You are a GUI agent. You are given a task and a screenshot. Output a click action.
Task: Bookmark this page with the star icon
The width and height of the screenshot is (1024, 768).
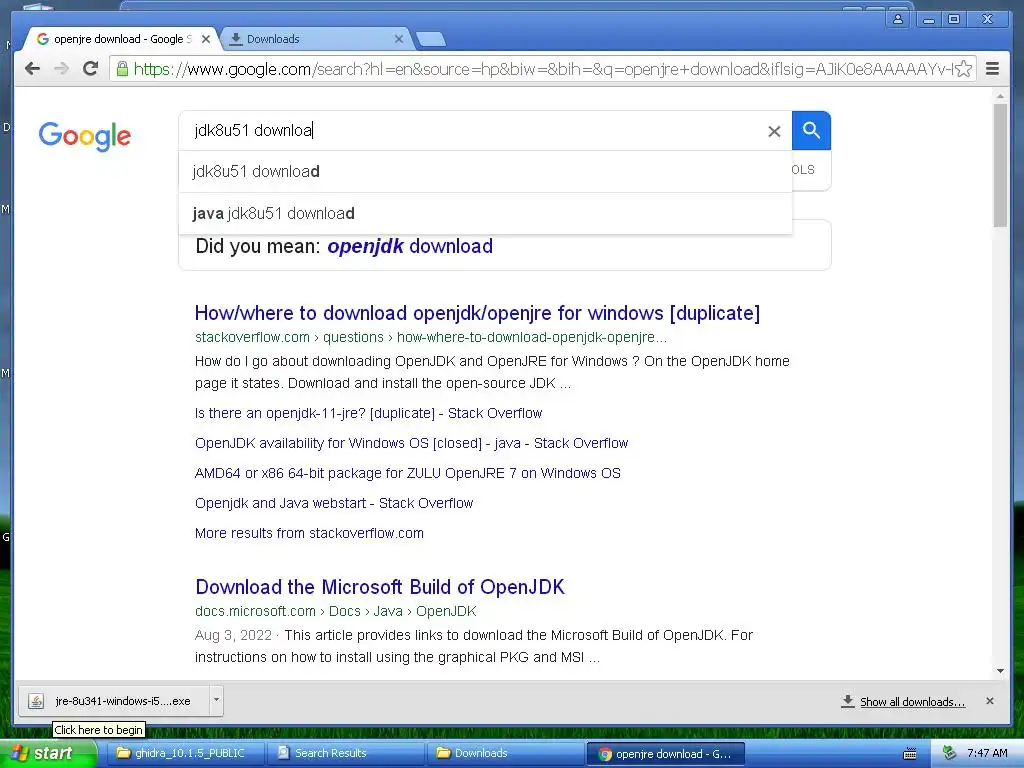(963, 69)
